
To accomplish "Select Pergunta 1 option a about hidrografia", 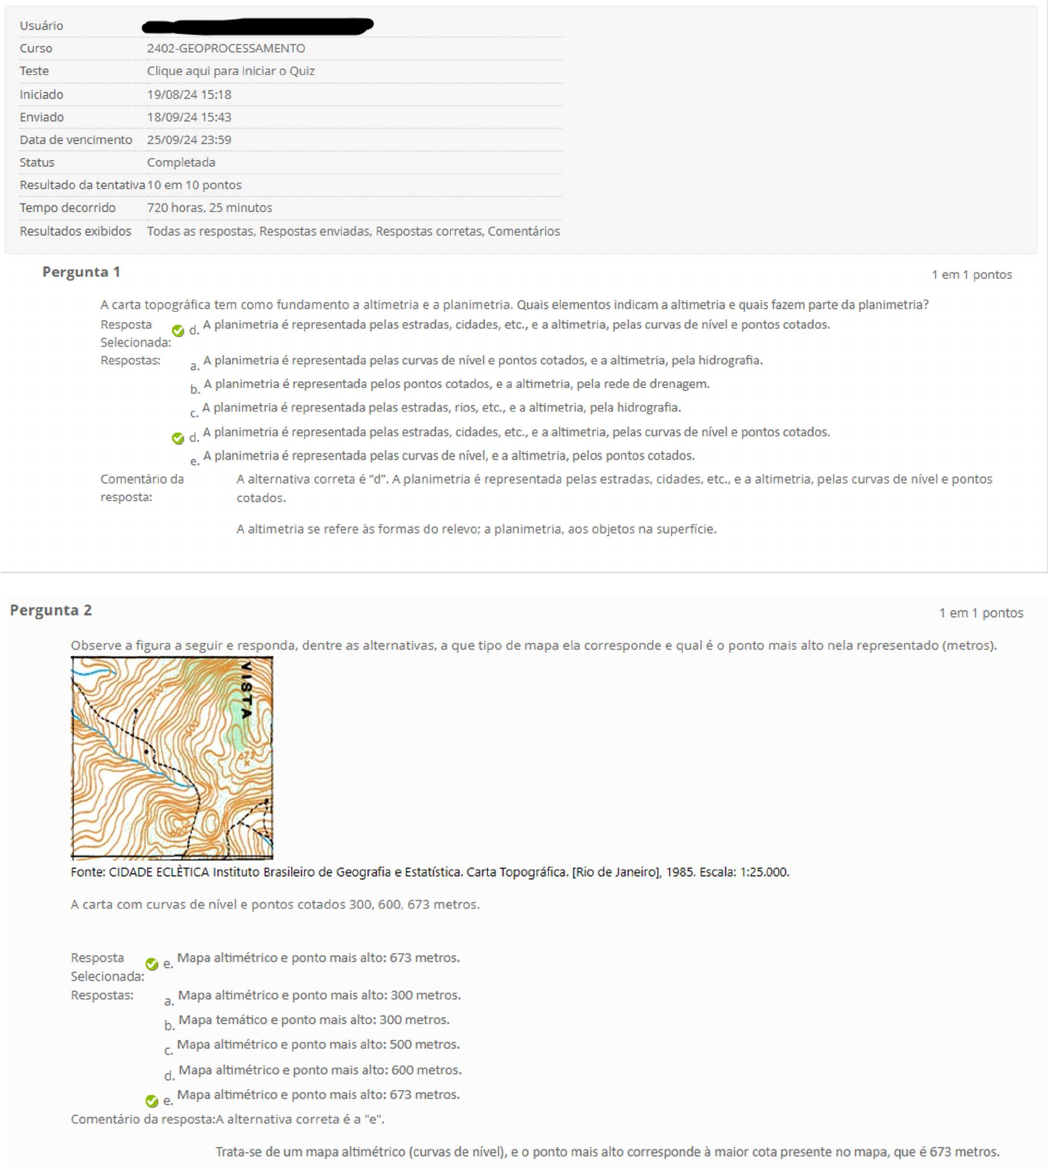I will tap(482, 360).
